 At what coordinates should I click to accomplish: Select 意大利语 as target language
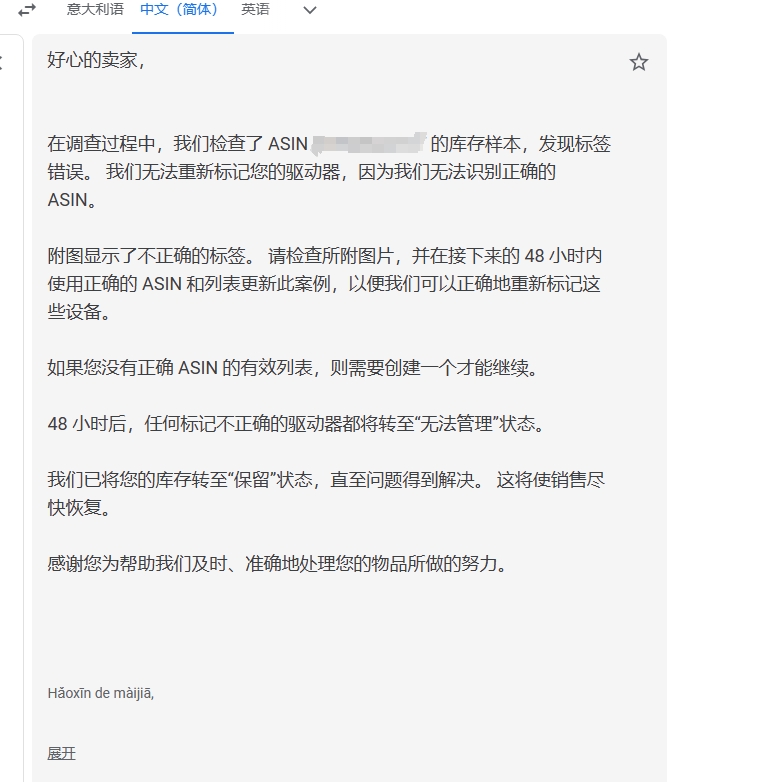[95, 9]
